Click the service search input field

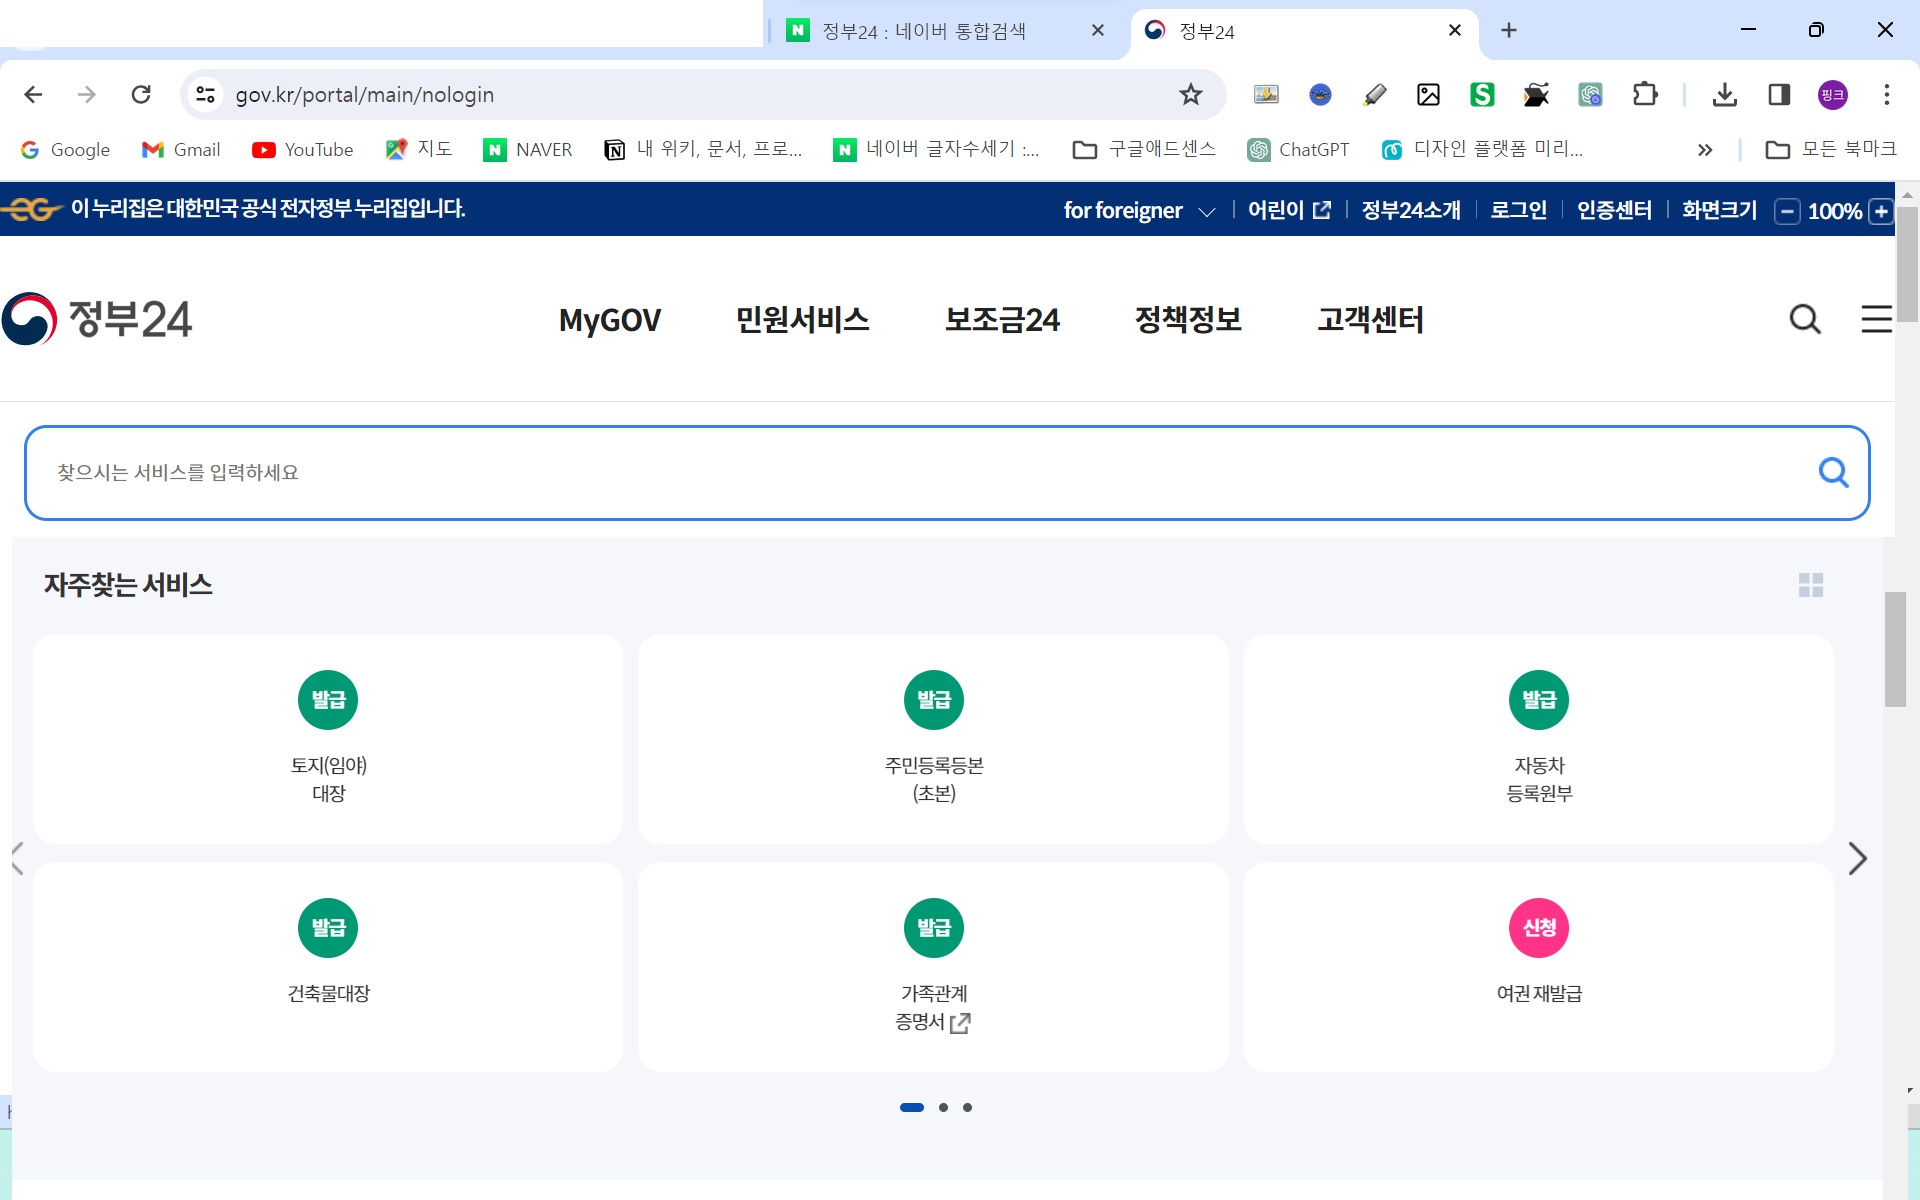[900, 472]
